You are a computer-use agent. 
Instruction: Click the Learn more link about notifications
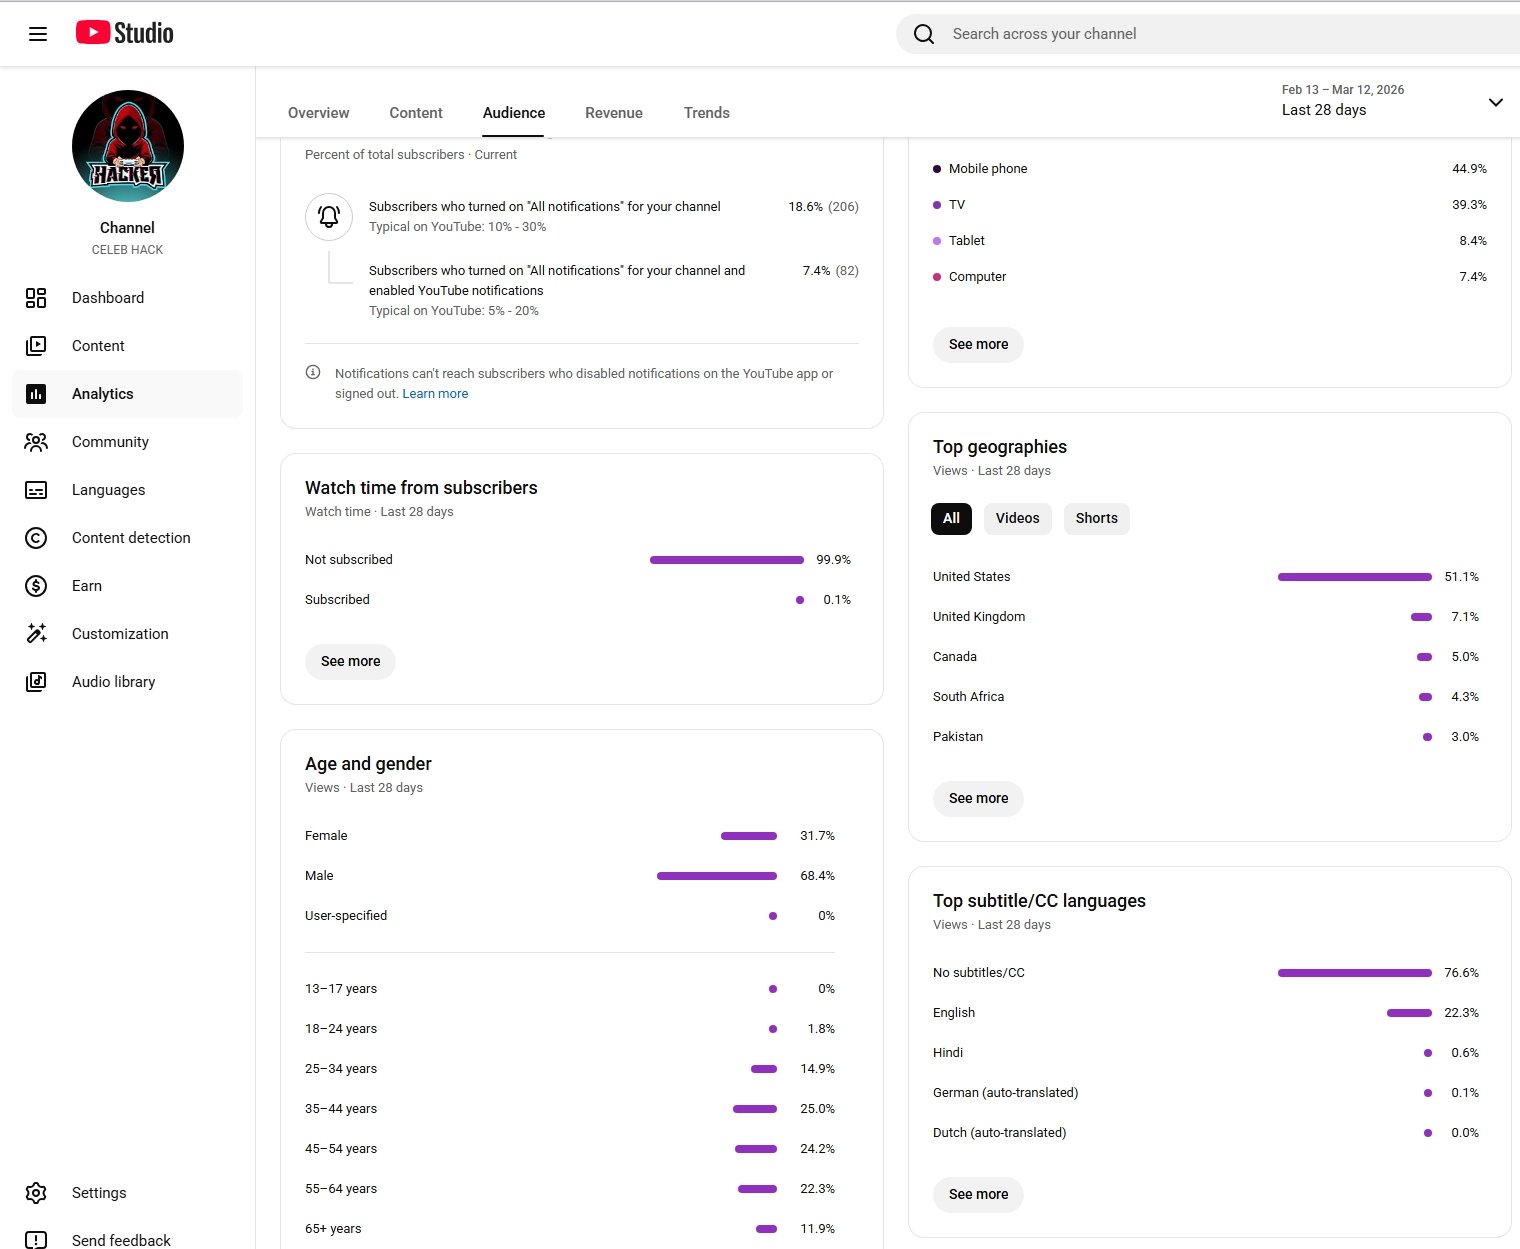click(435, 394)
